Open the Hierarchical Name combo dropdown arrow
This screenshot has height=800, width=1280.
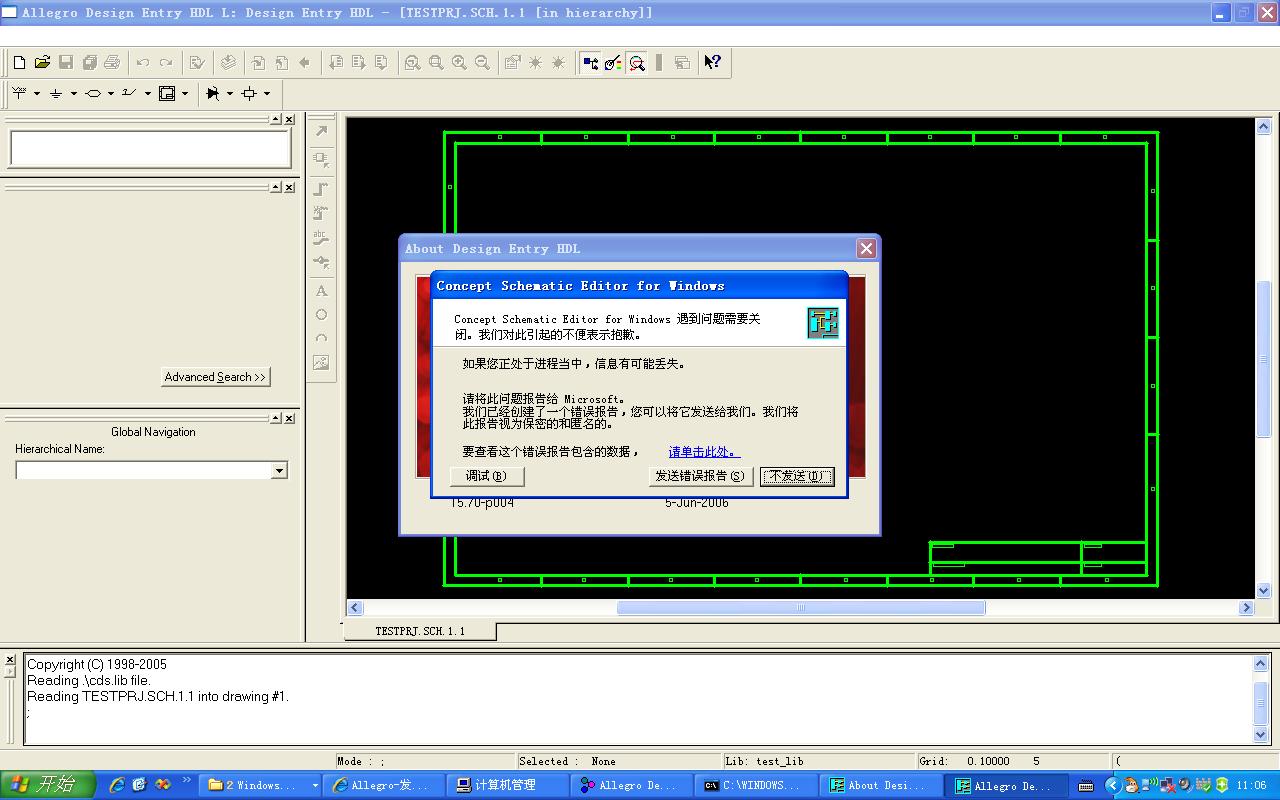pos(279,470)
